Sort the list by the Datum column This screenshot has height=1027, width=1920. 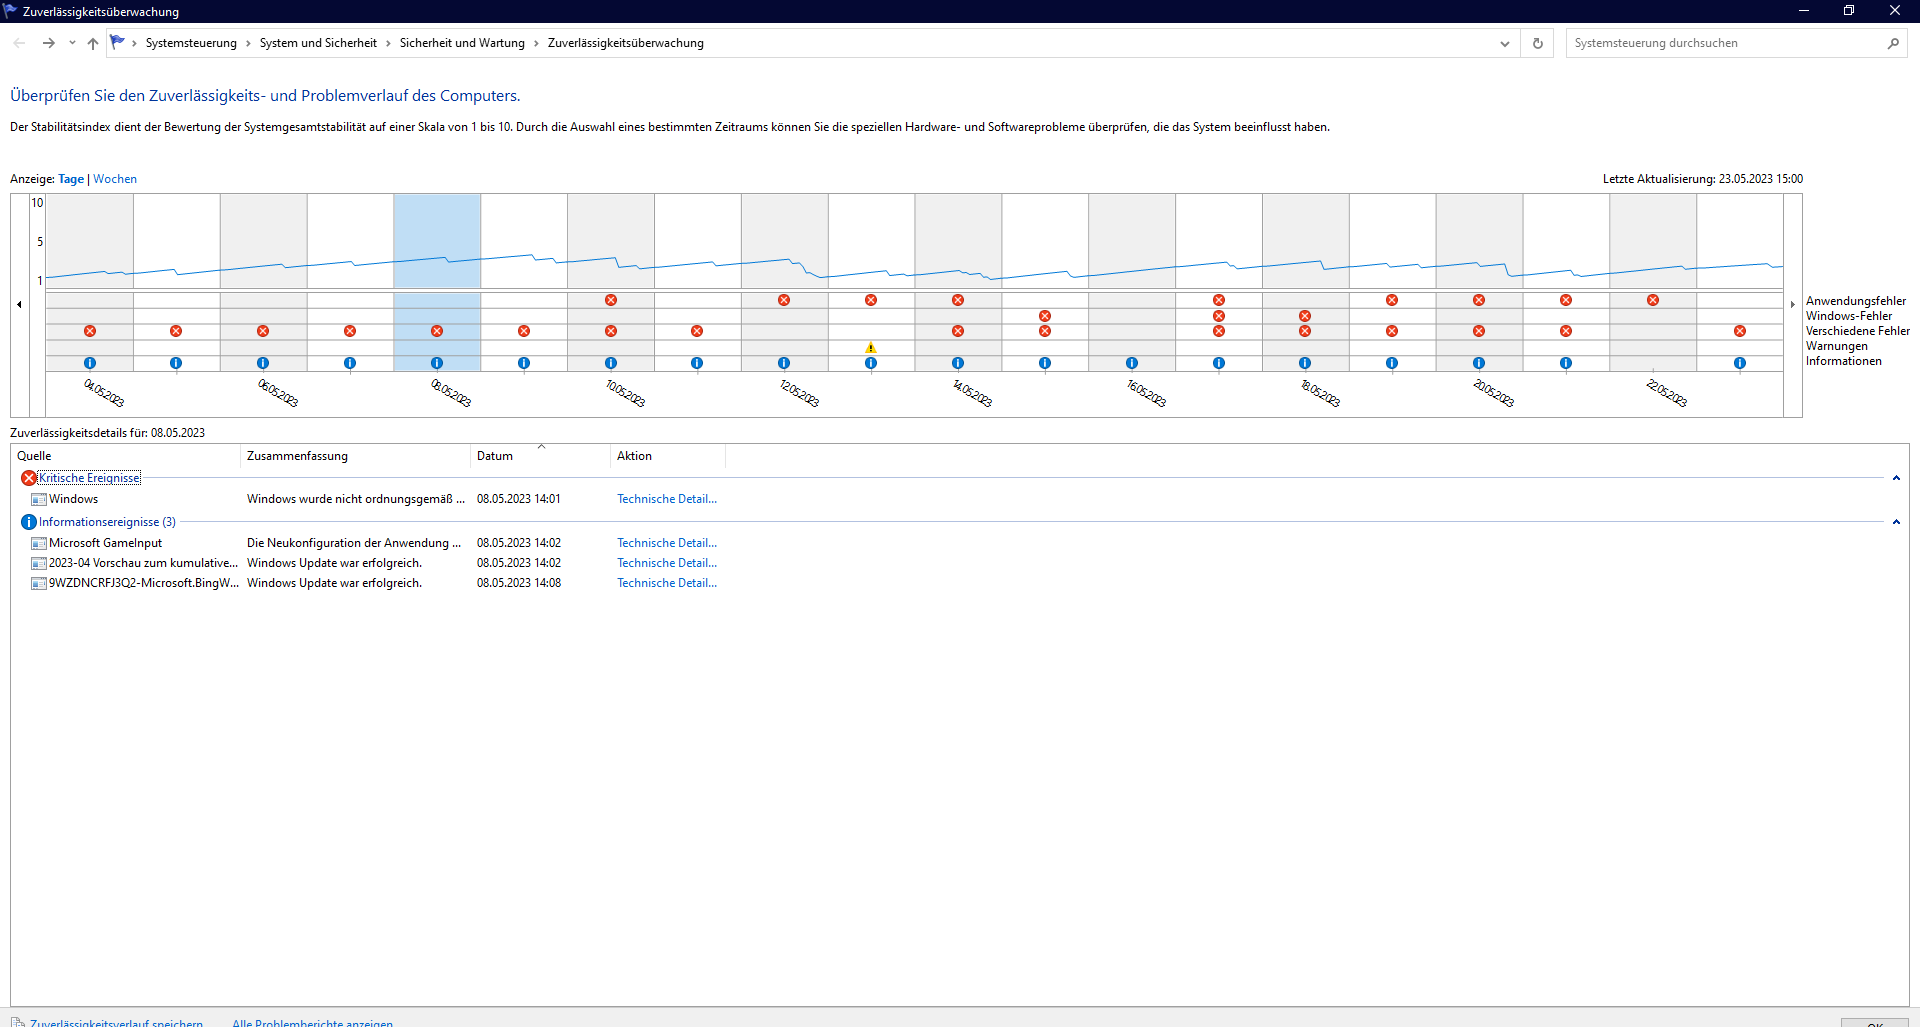tap(540, 456)
